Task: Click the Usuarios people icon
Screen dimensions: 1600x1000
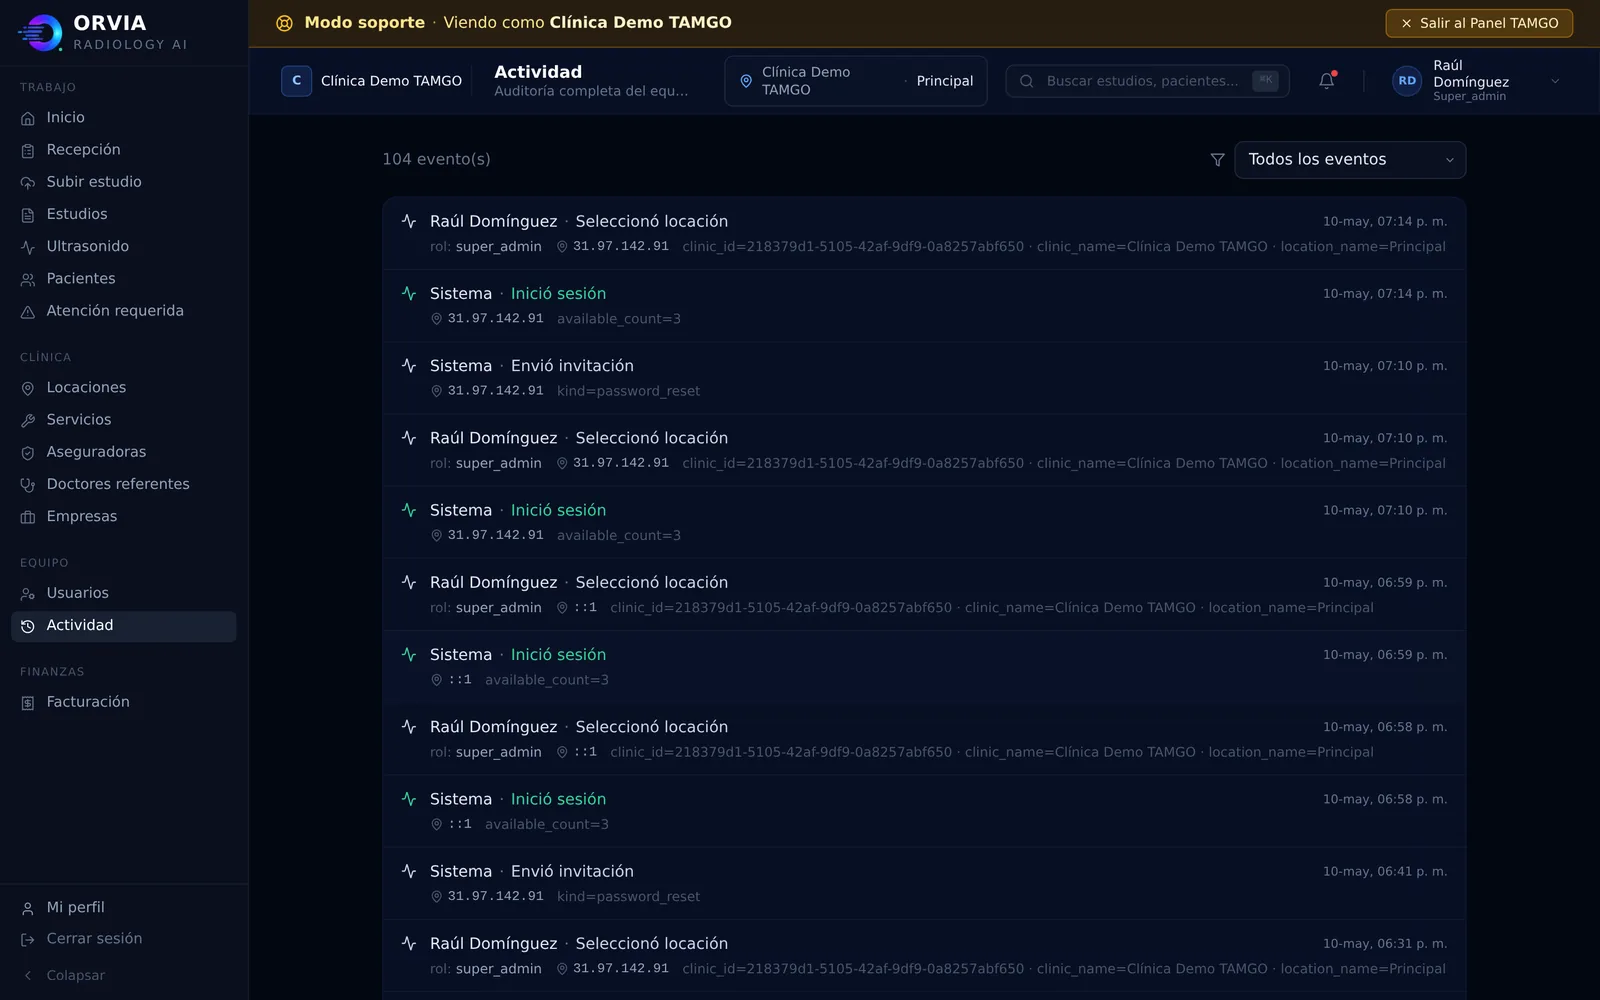Action: pyautogui.click(x=28, y=594)
